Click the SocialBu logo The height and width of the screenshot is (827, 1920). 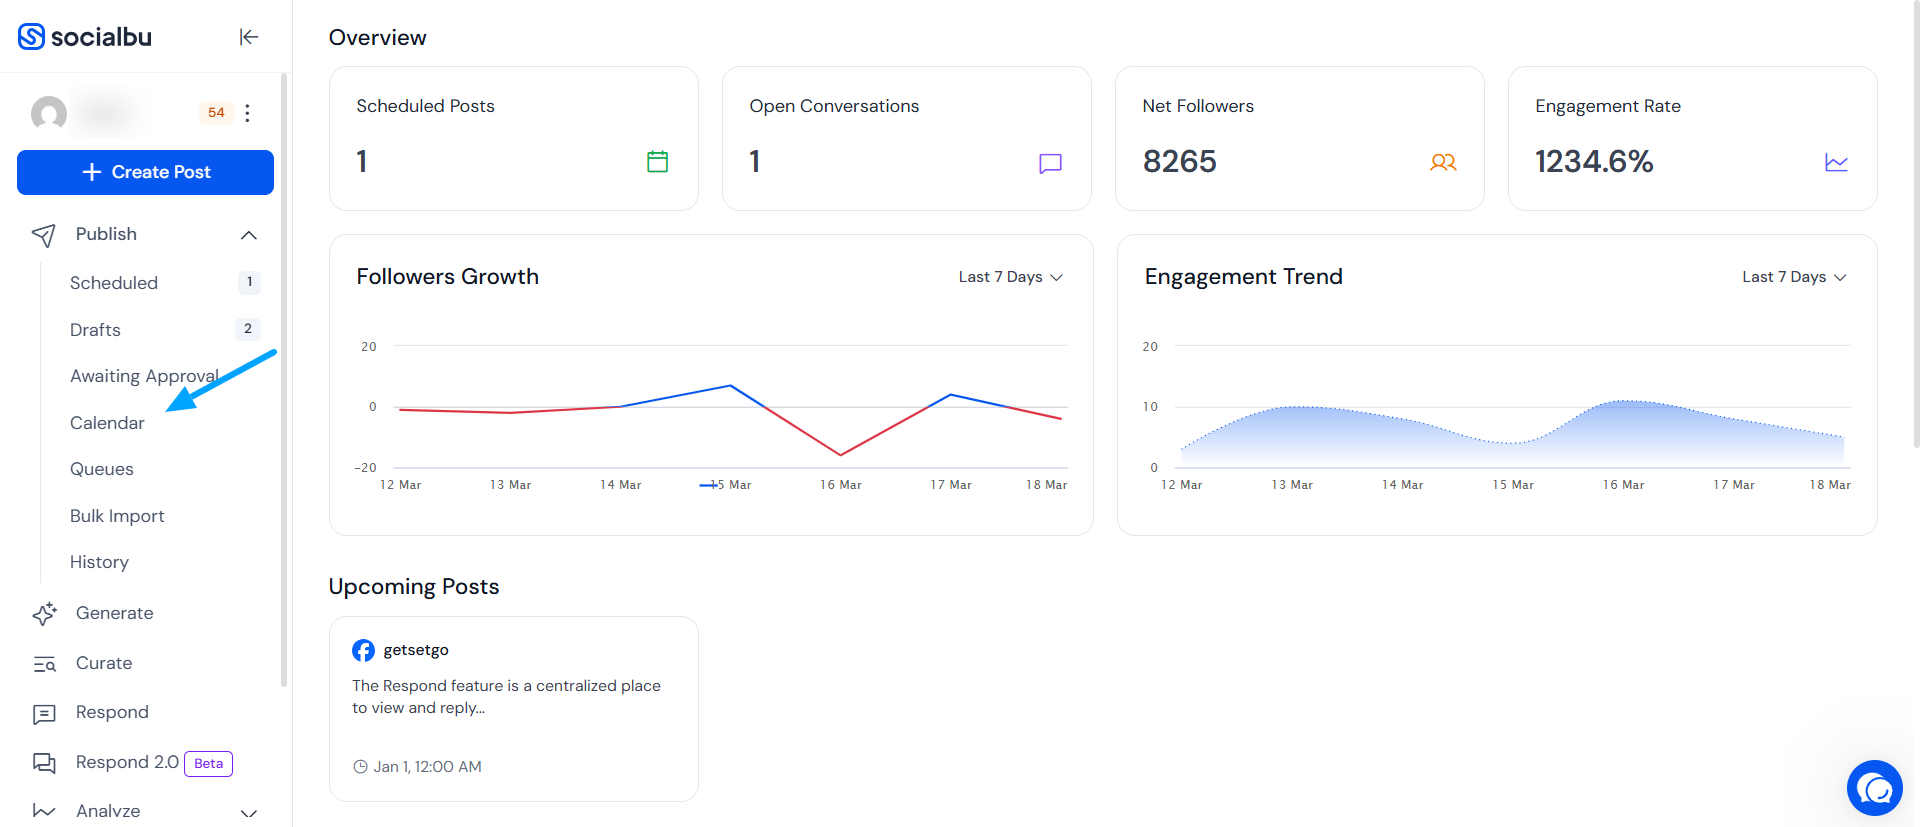tap(86, 37)
